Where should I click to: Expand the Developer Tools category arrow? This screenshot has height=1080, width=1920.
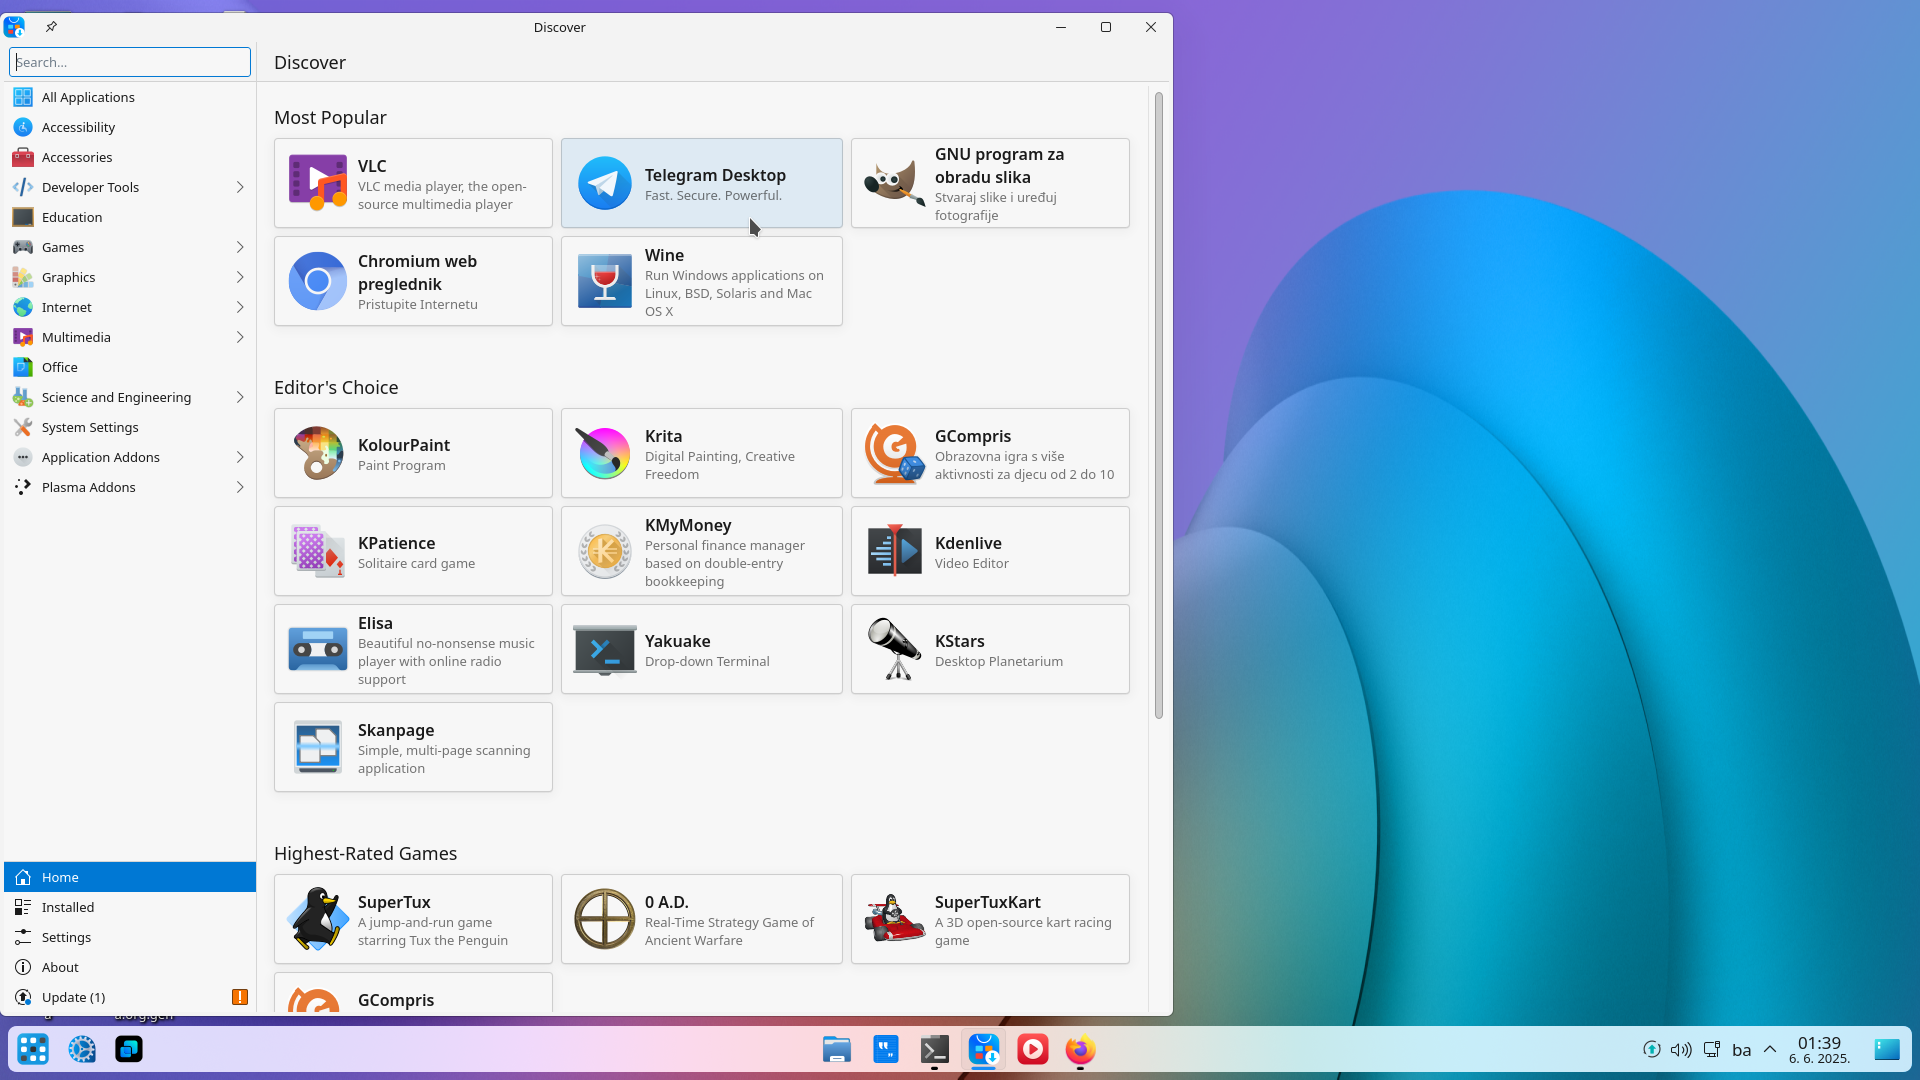pyautogui.click(x=240, y=187)
